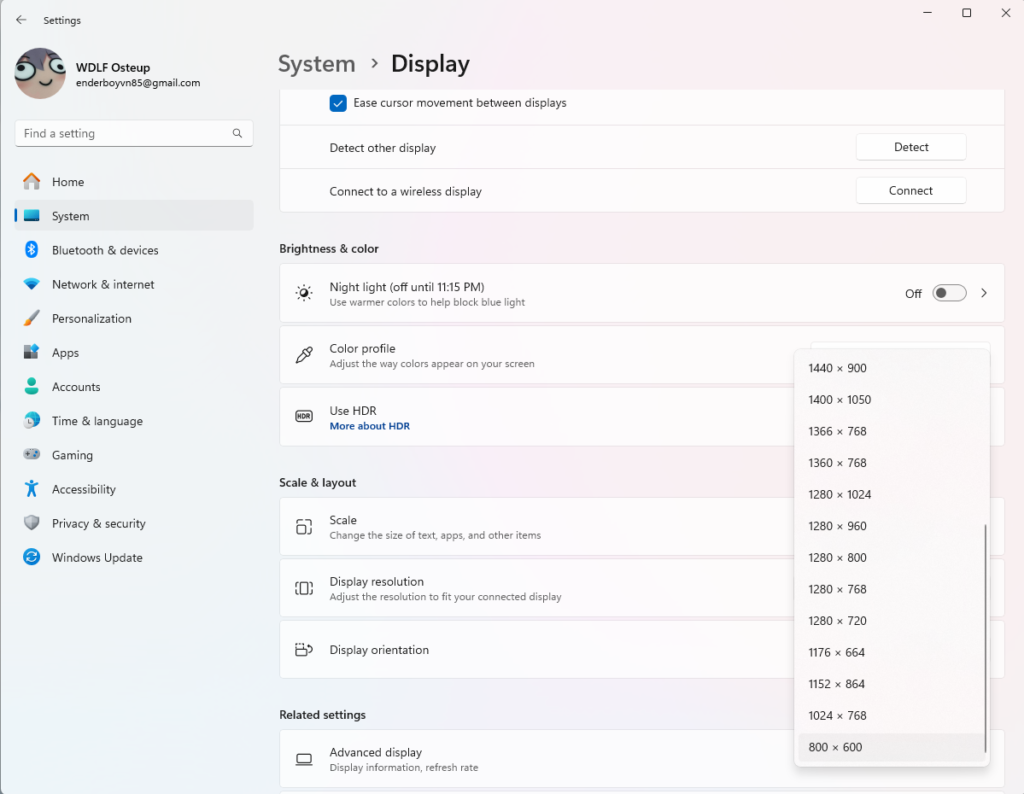Go to Accounts in the sidebar
This screenshot has width=1024, height=794.
click(x=76, y=387)
